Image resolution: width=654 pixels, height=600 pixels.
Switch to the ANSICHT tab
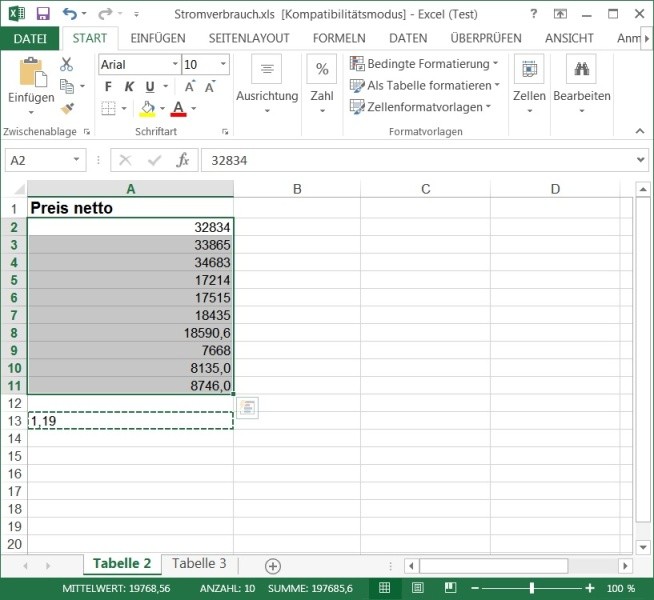pyautogui.click(x=569, y=38)
